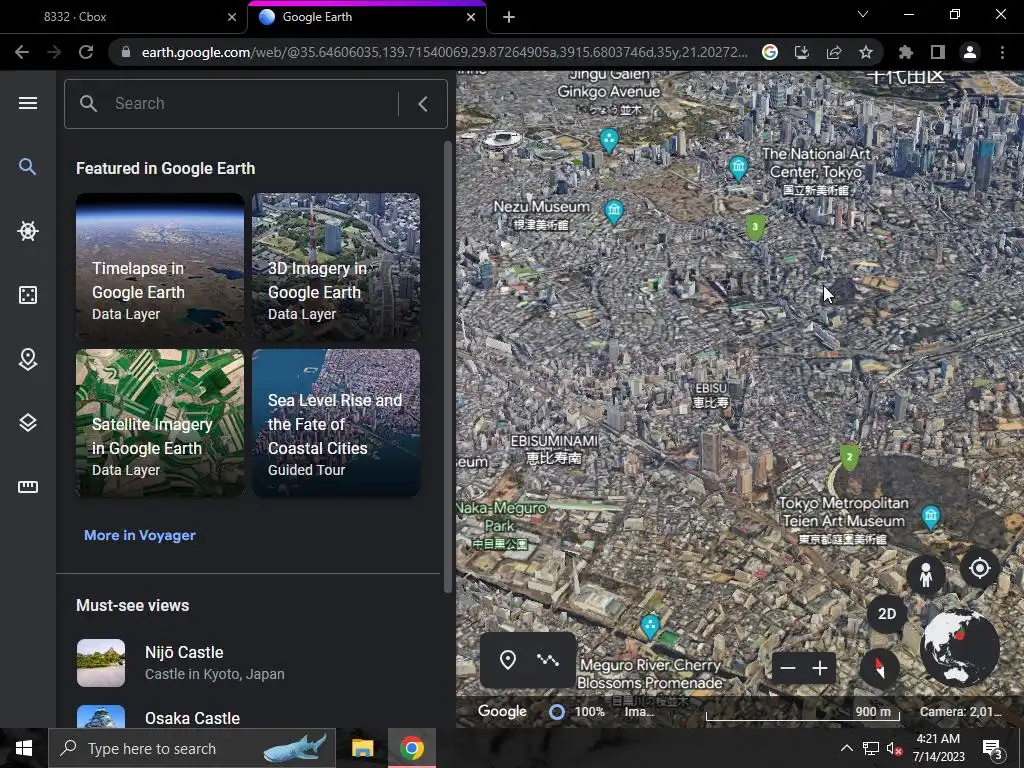This screenshot has height=768, width=1024.
Task: Click the earth.google.com address bar
Action: tap(444, 52)
